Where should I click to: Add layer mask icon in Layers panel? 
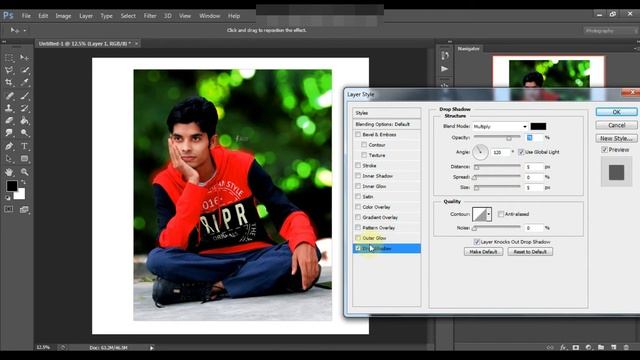(x=576, y=347)
